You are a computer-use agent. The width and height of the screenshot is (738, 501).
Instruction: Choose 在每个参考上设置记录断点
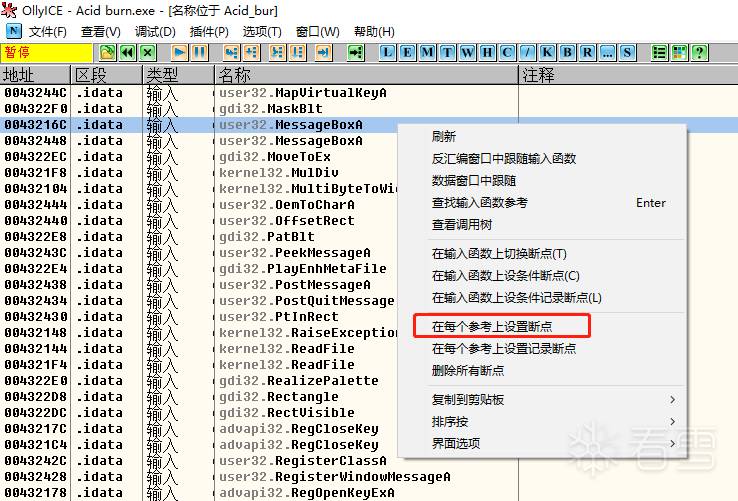tap(542, 348)
